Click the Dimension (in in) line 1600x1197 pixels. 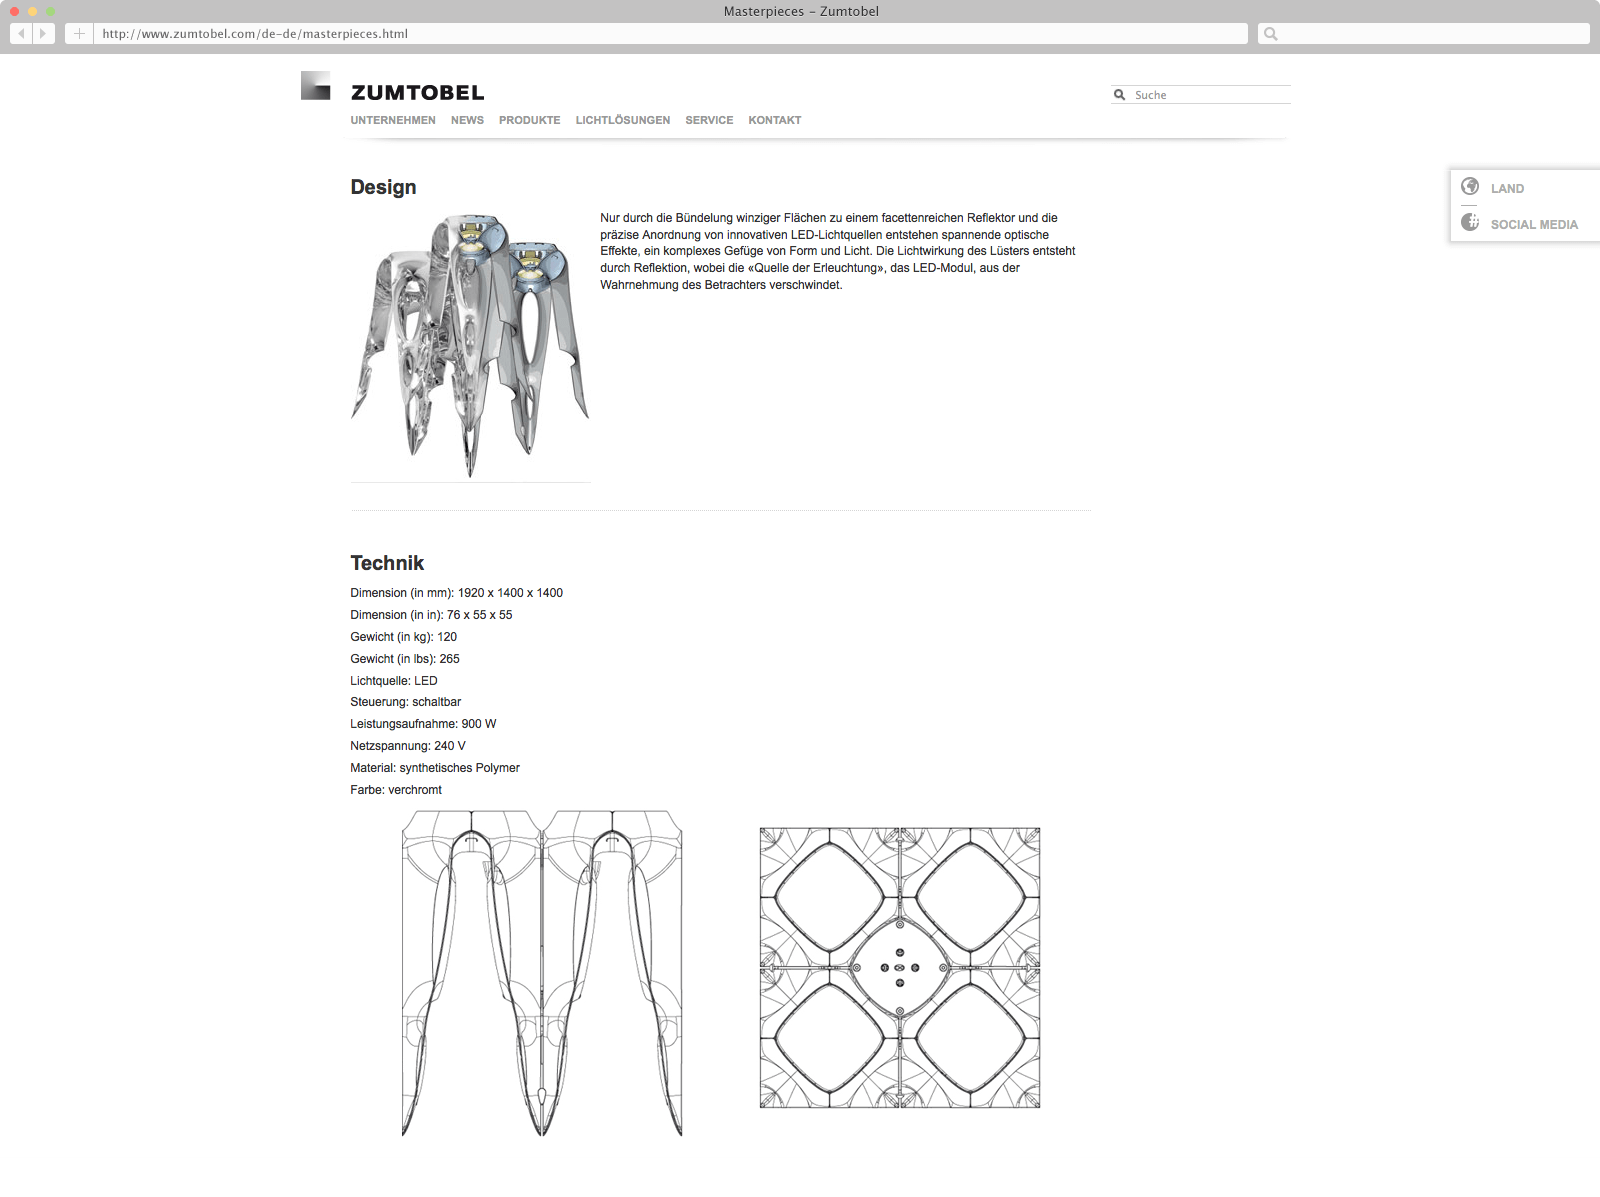pyautogui.click(x=431, y=615)
